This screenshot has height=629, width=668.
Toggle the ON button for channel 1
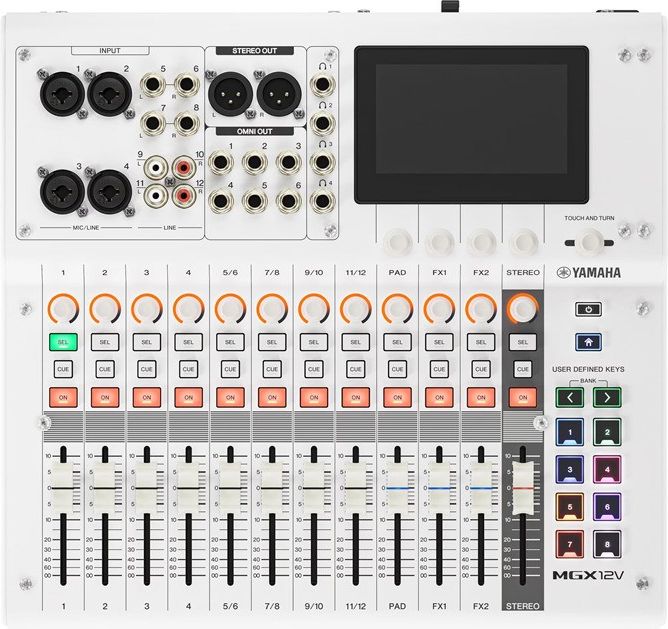(62, 397)
